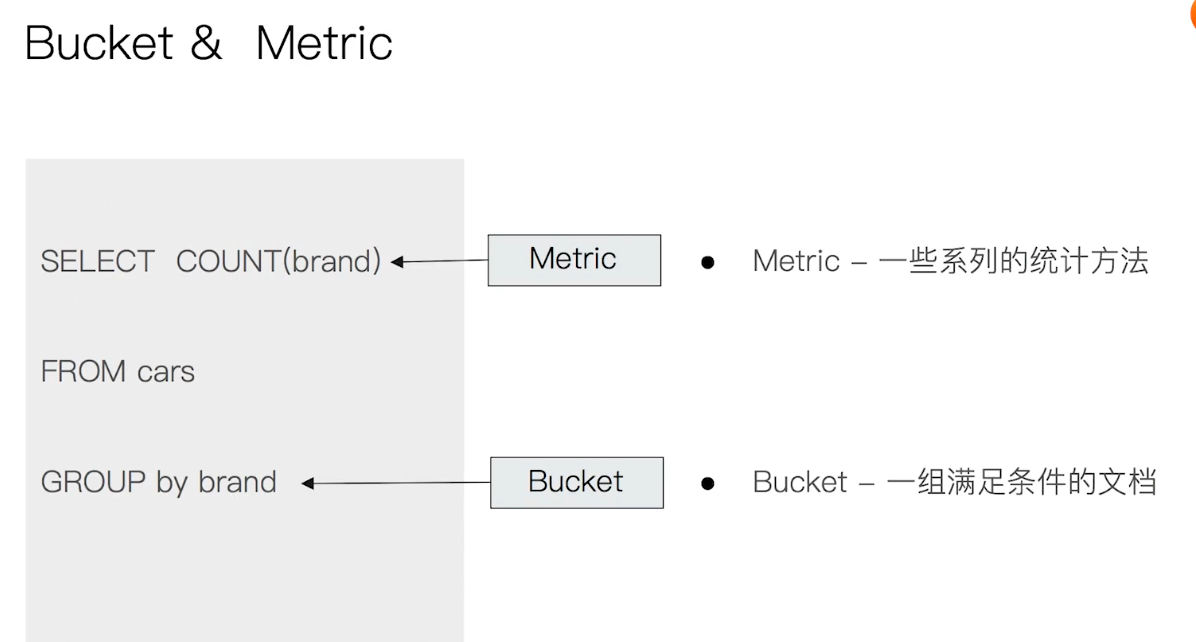Select the FROM cars text line
The image size is (1196, 642).
pyautogui.click(x=117, y=371)
